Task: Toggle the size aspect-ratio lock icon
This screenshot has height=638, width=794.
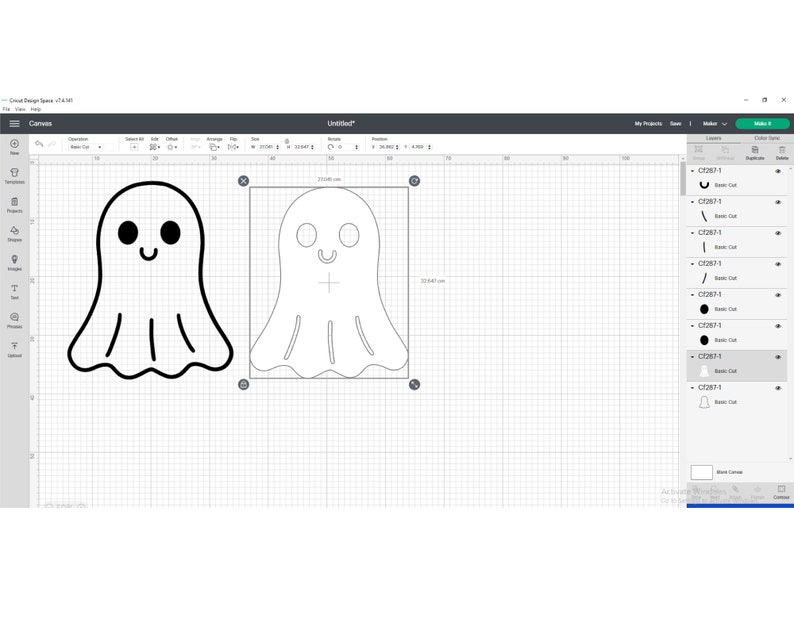Action: (287, 141)
